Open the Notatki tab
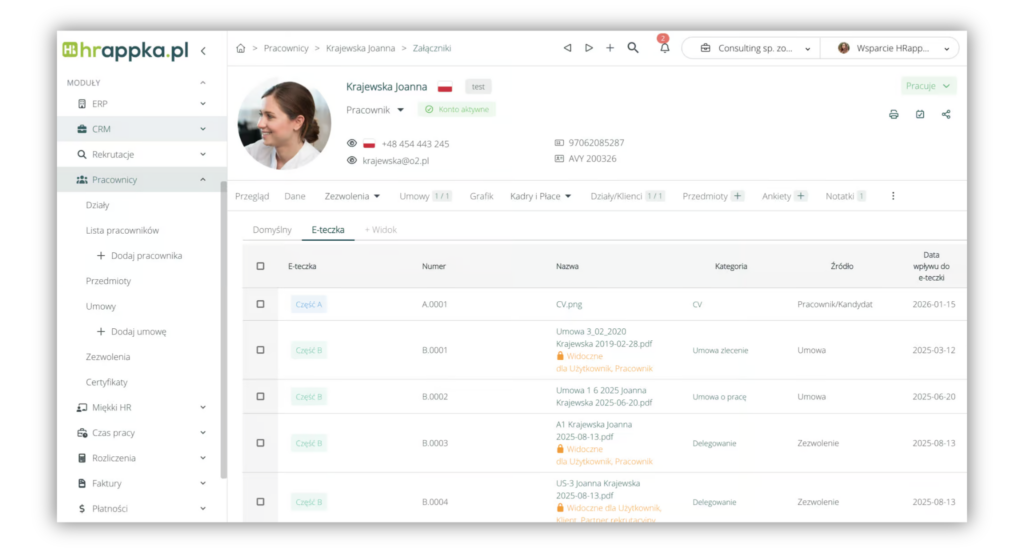1024x553 pixels. (845, 196)
